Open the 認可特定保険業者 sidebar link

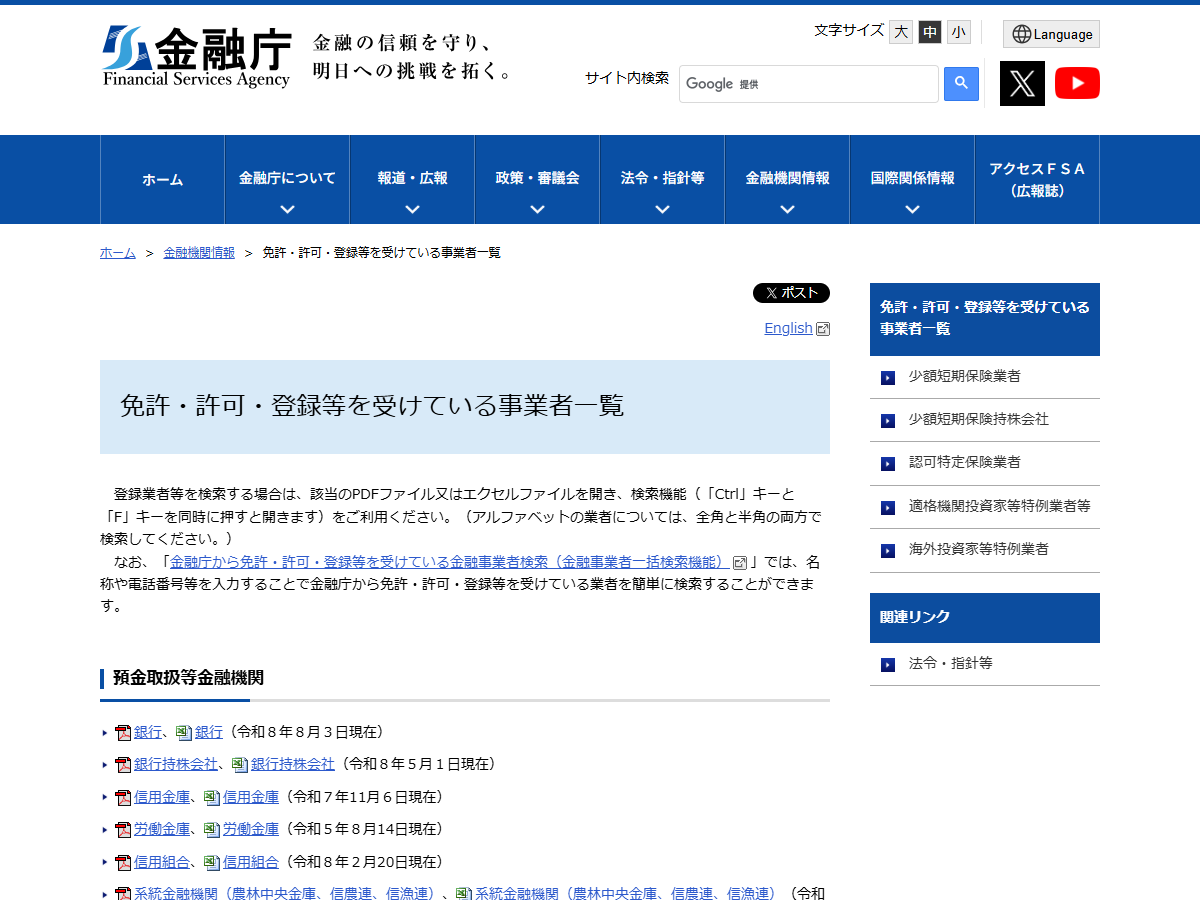[x=964, y=463]
